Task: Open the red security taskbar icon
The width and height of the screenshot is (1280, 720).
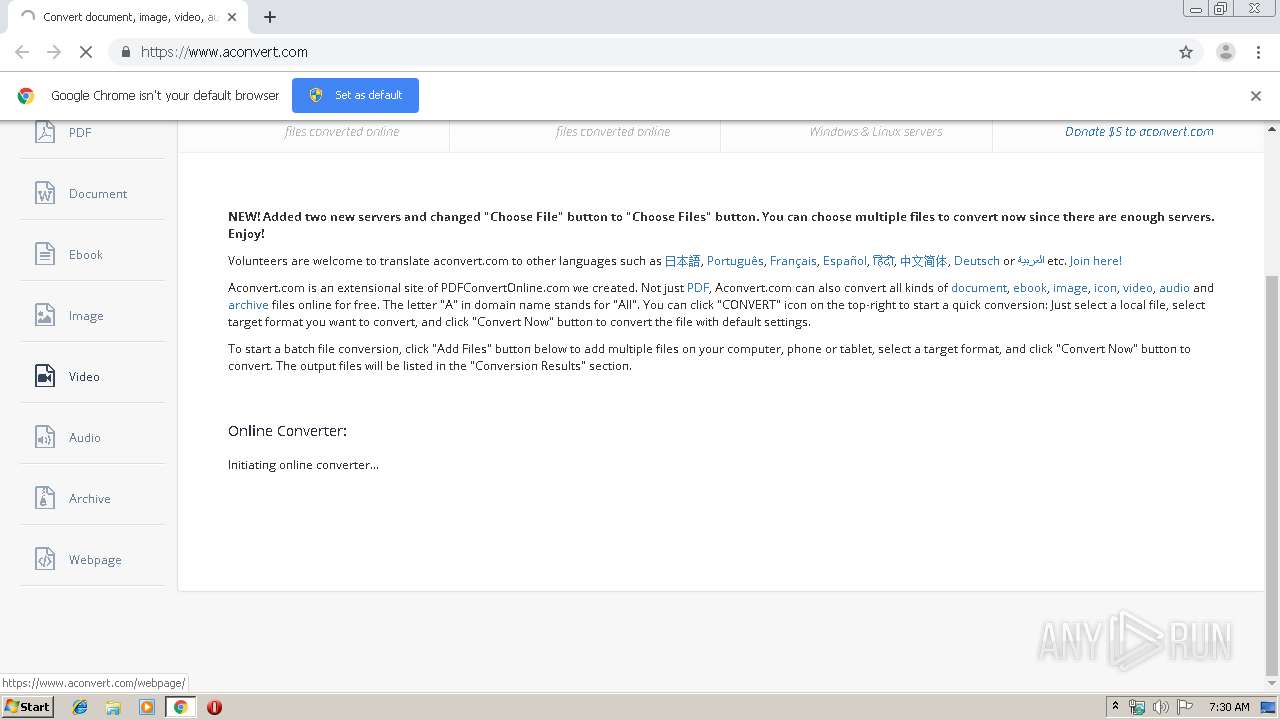Action: pyautogui.click(x=214, y=707)
